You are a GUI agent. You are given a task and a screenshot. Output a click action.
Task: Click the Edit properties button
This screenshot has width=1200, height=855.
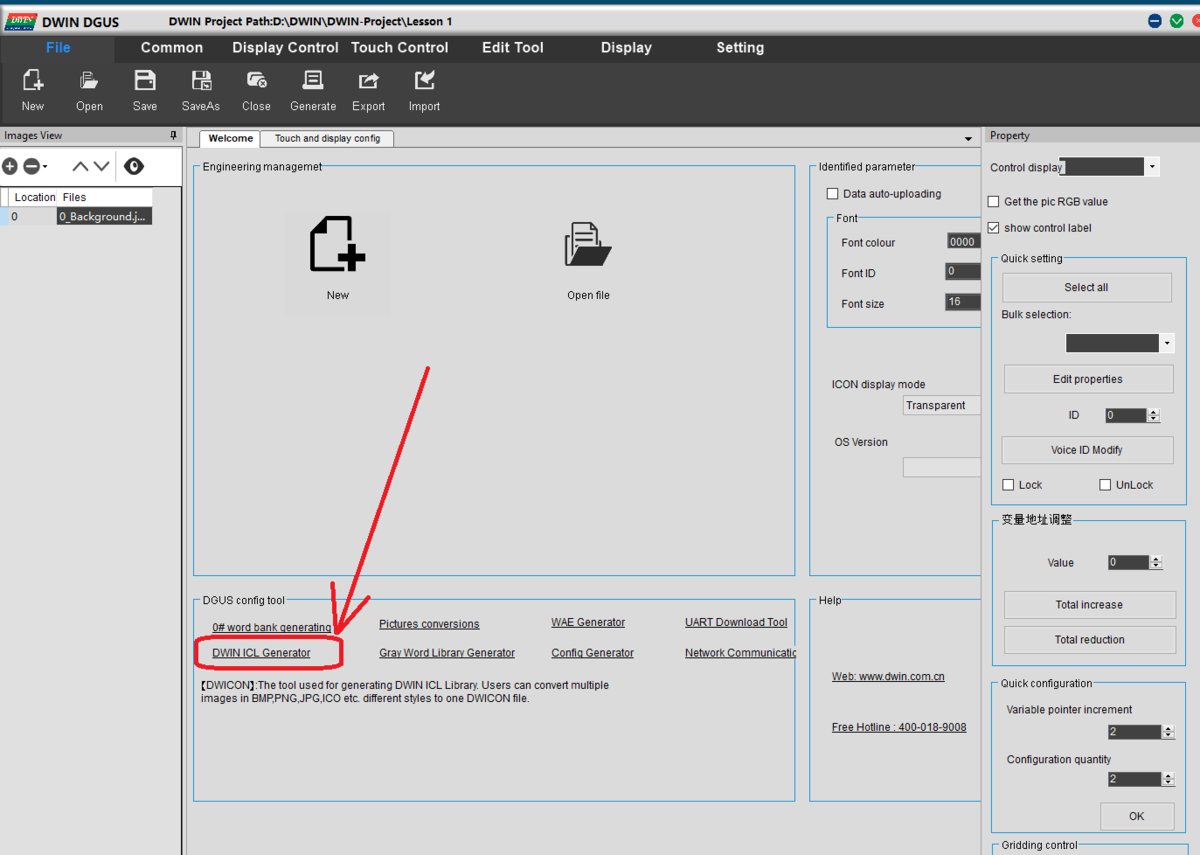click(x=1088, y=379)
